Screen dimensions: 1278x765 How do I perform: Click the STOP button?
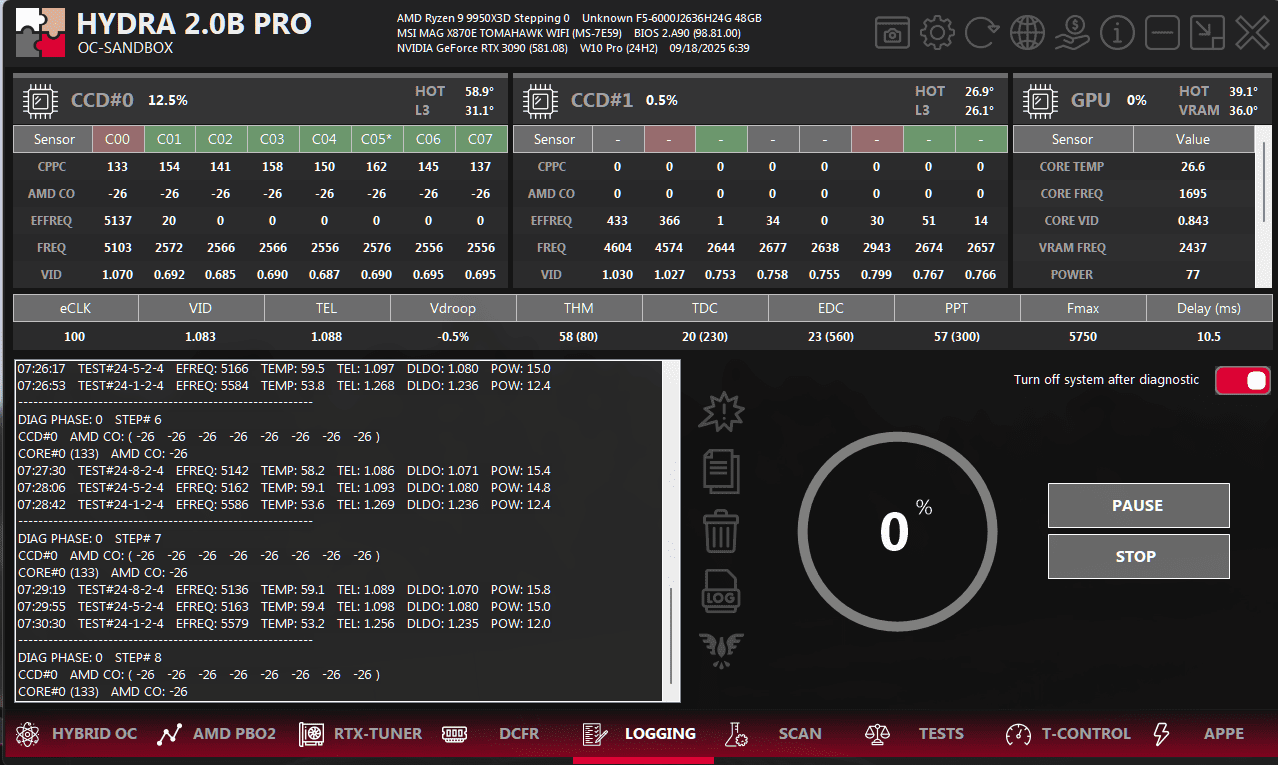coord(1138,556)
